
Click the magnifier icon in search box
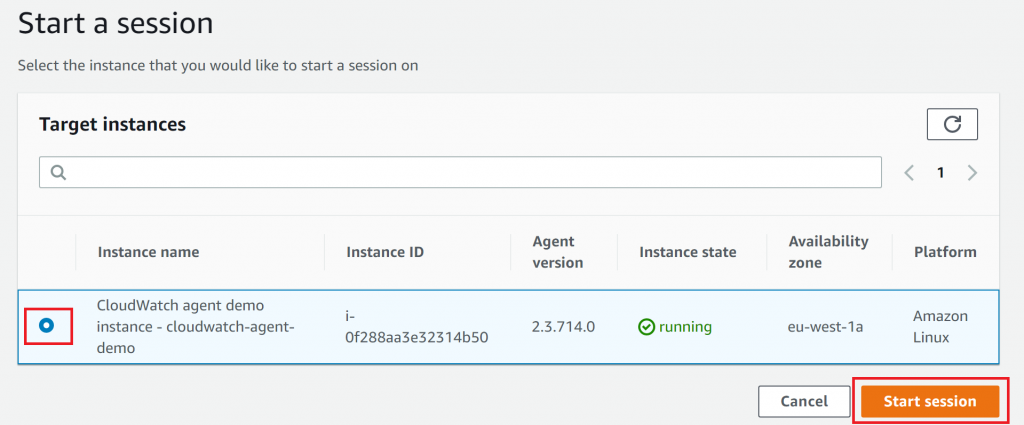(58, 172)
